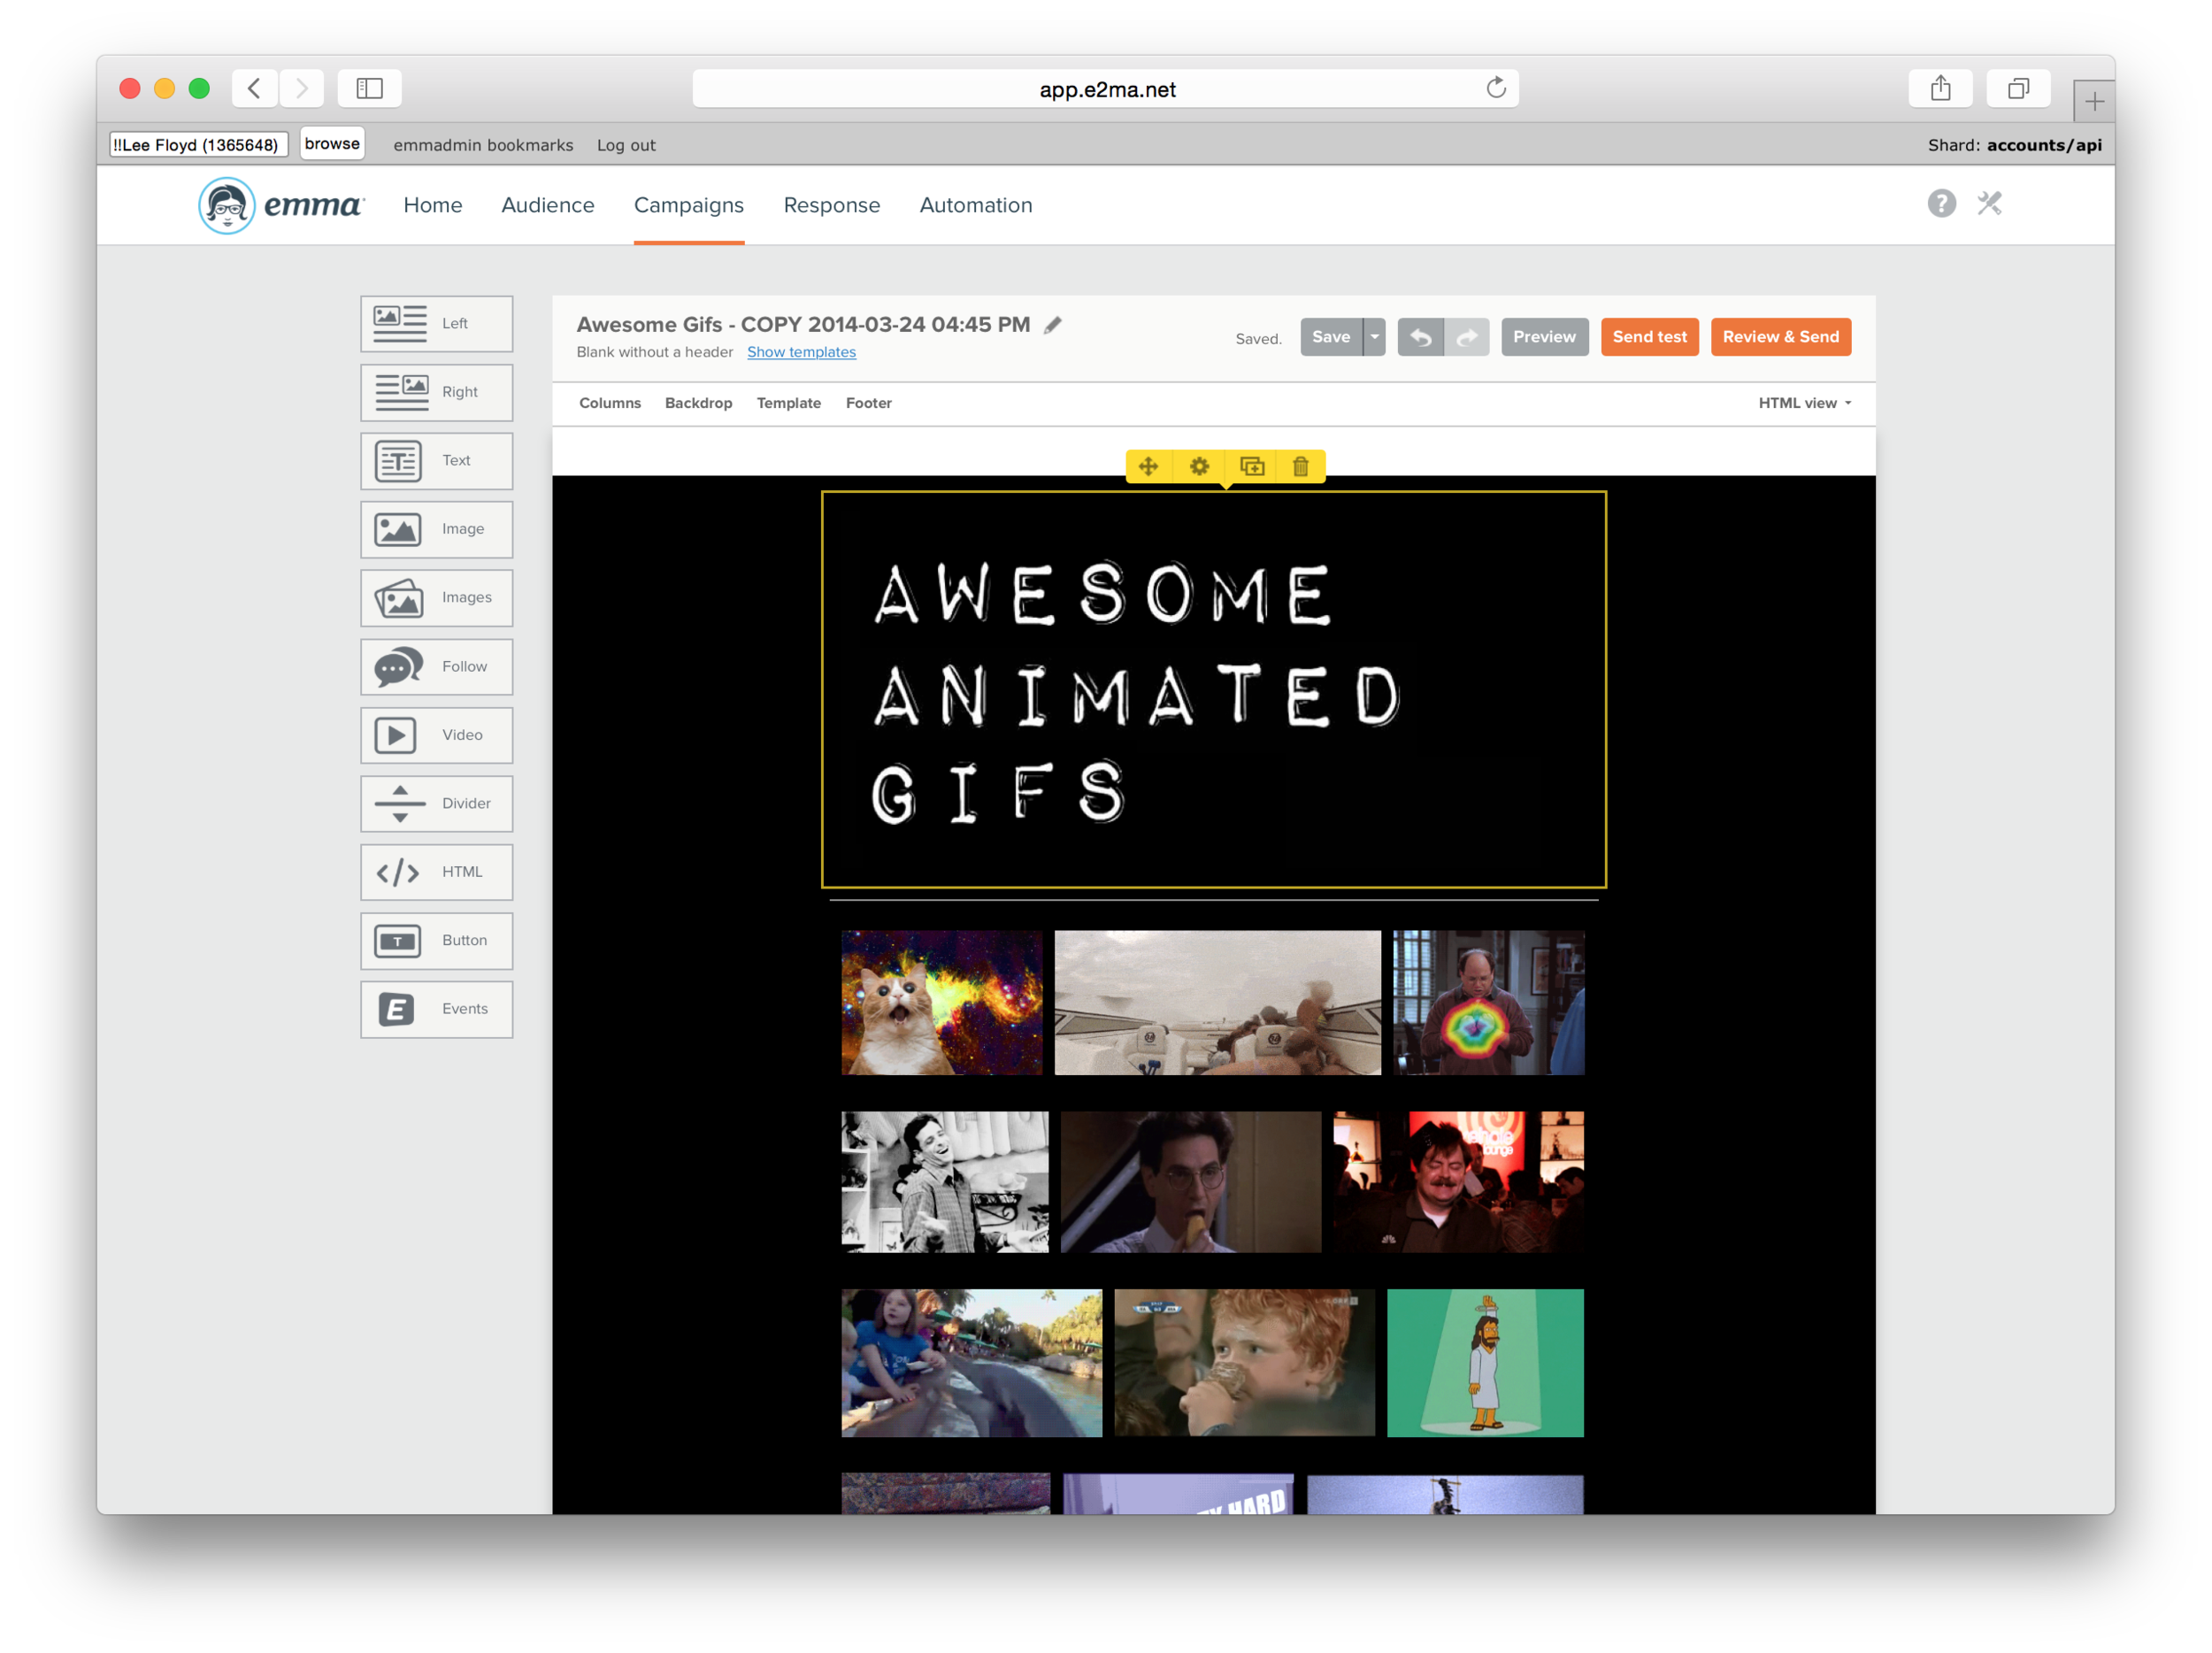Open the Footer editor menu
Viewport: 2212px width, 1653px height.
tap(869, 403)
